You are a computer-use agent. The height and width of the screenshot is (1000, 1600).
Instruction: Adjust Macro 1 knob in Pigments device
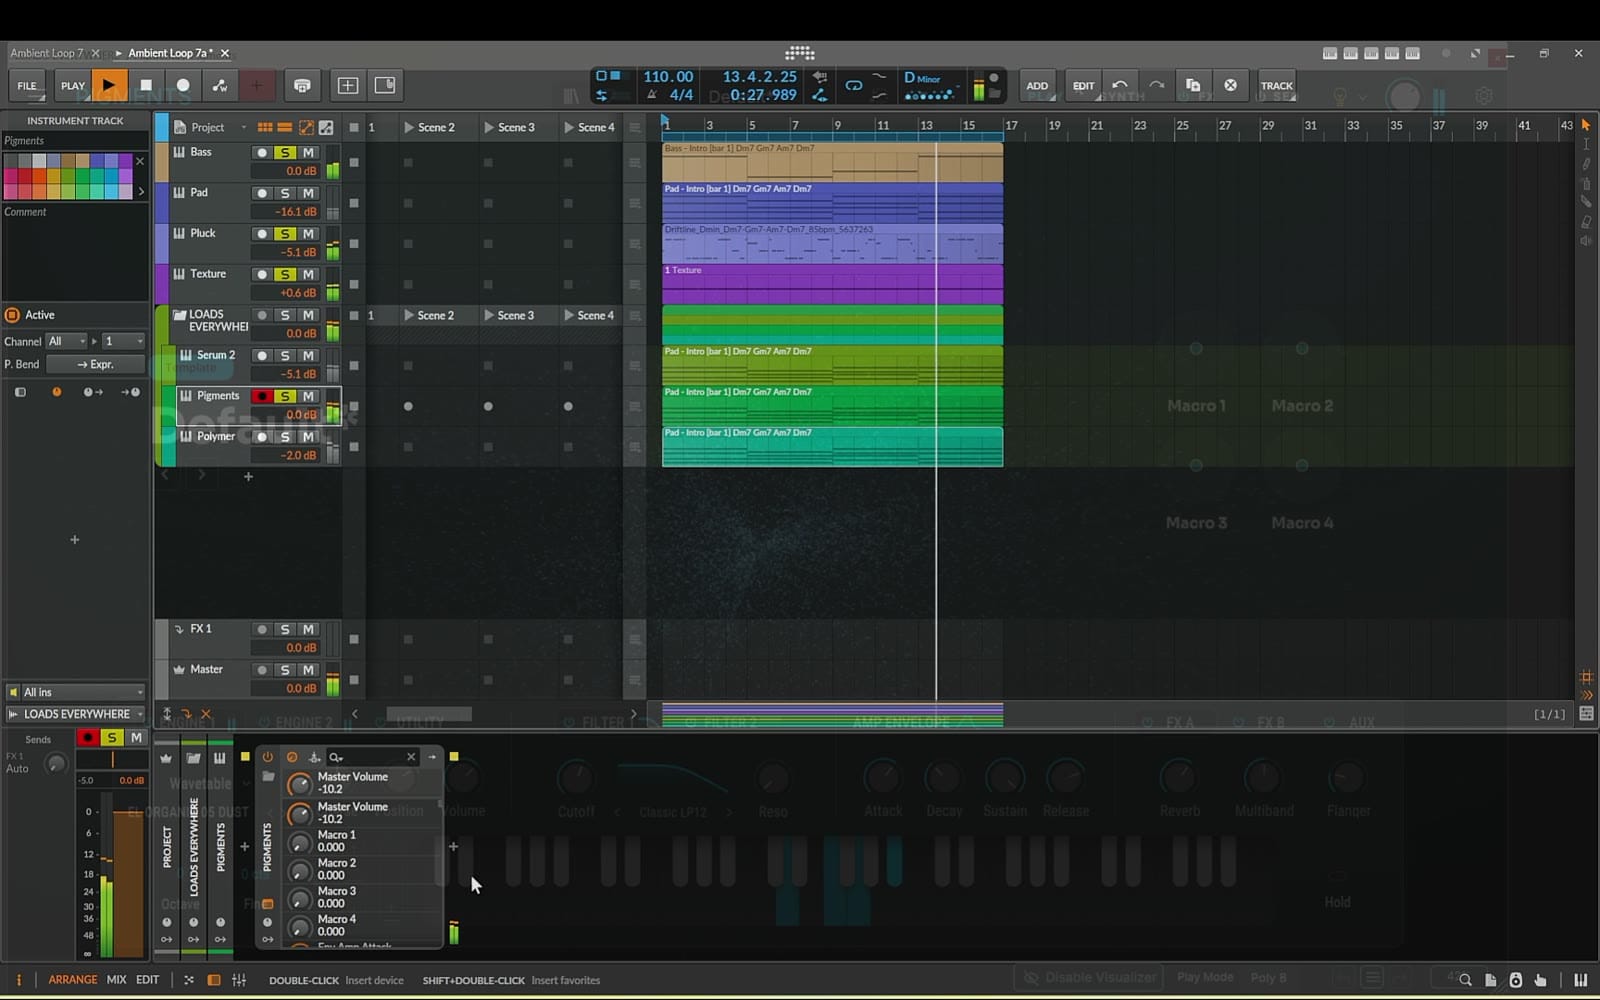point(299,843)
